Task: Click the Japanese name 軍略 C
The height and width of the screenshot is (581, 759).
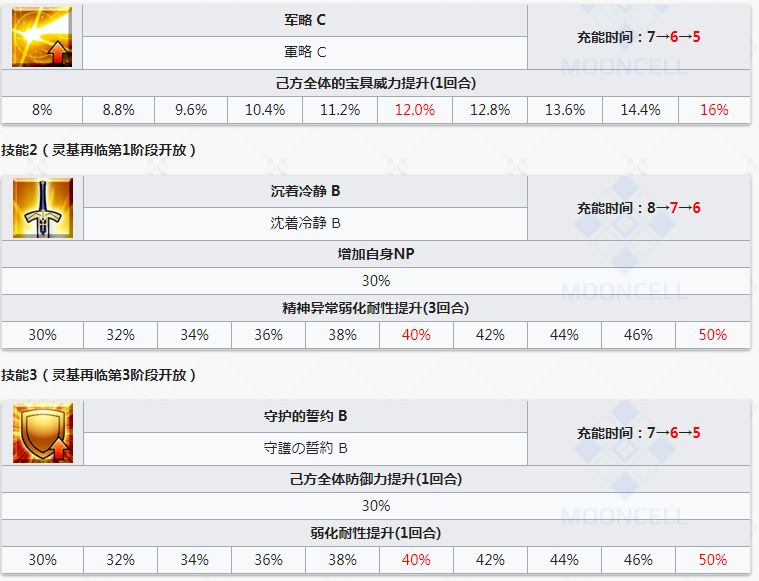Action: click(305, 52)
